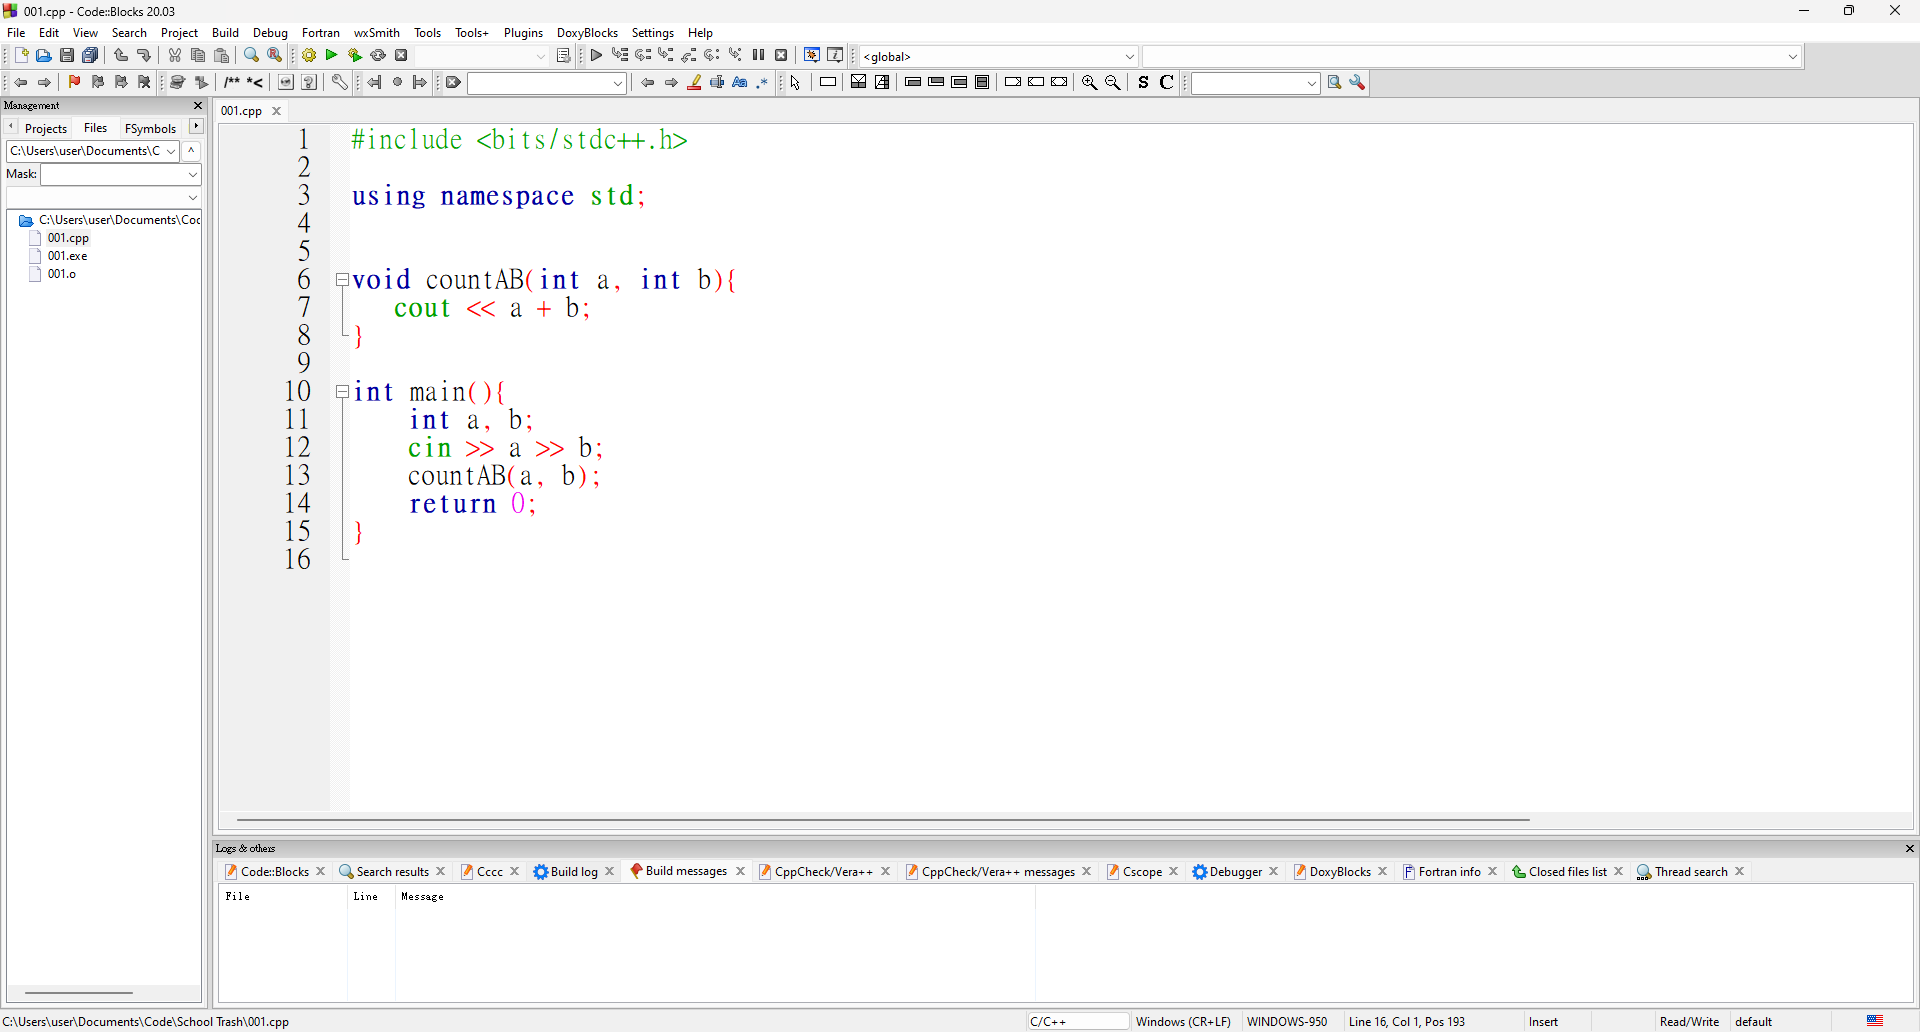
Task: Click the Zoom in magnifier icon
Action: click(x=1090, y=83)
